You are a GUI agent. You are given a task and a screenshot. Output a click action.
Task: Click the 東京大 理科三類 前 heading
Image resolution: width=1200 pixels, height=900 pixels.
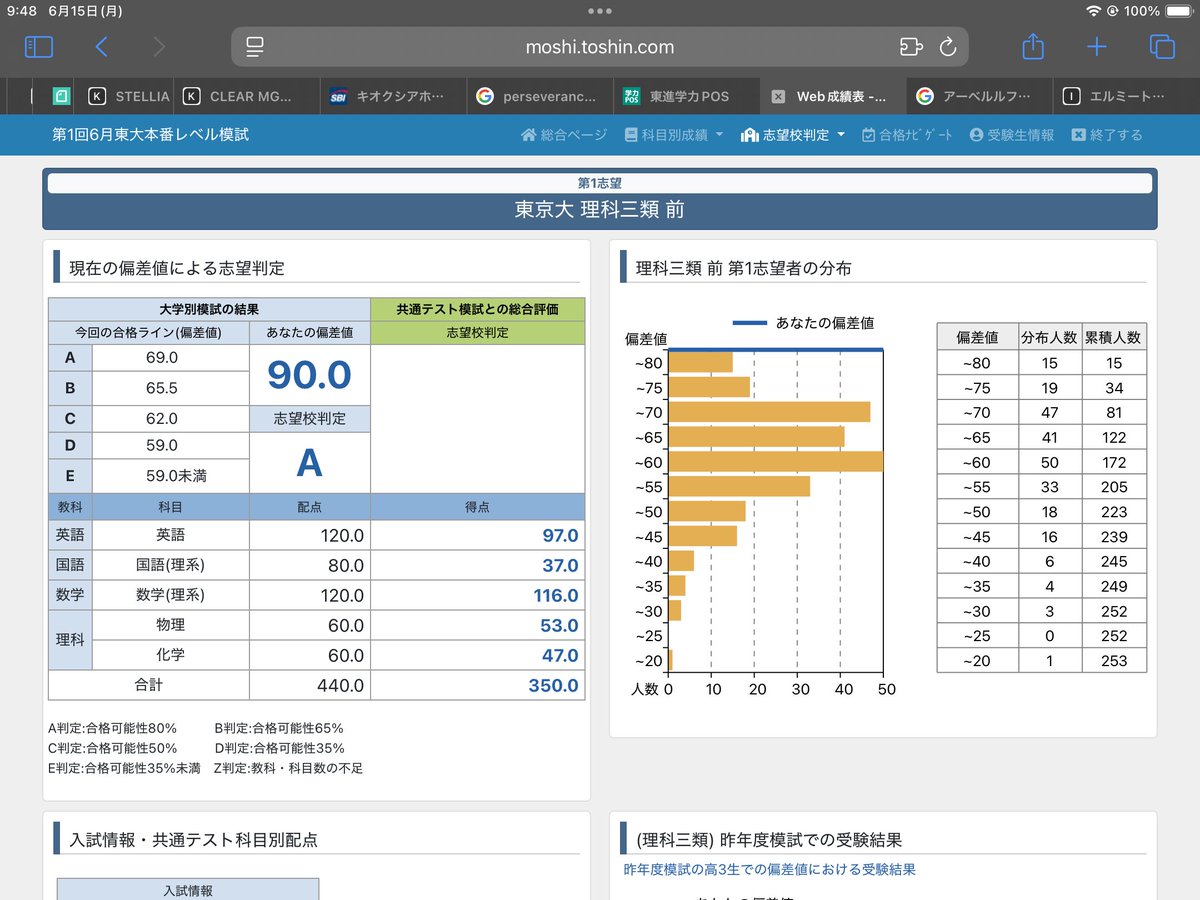600,210
